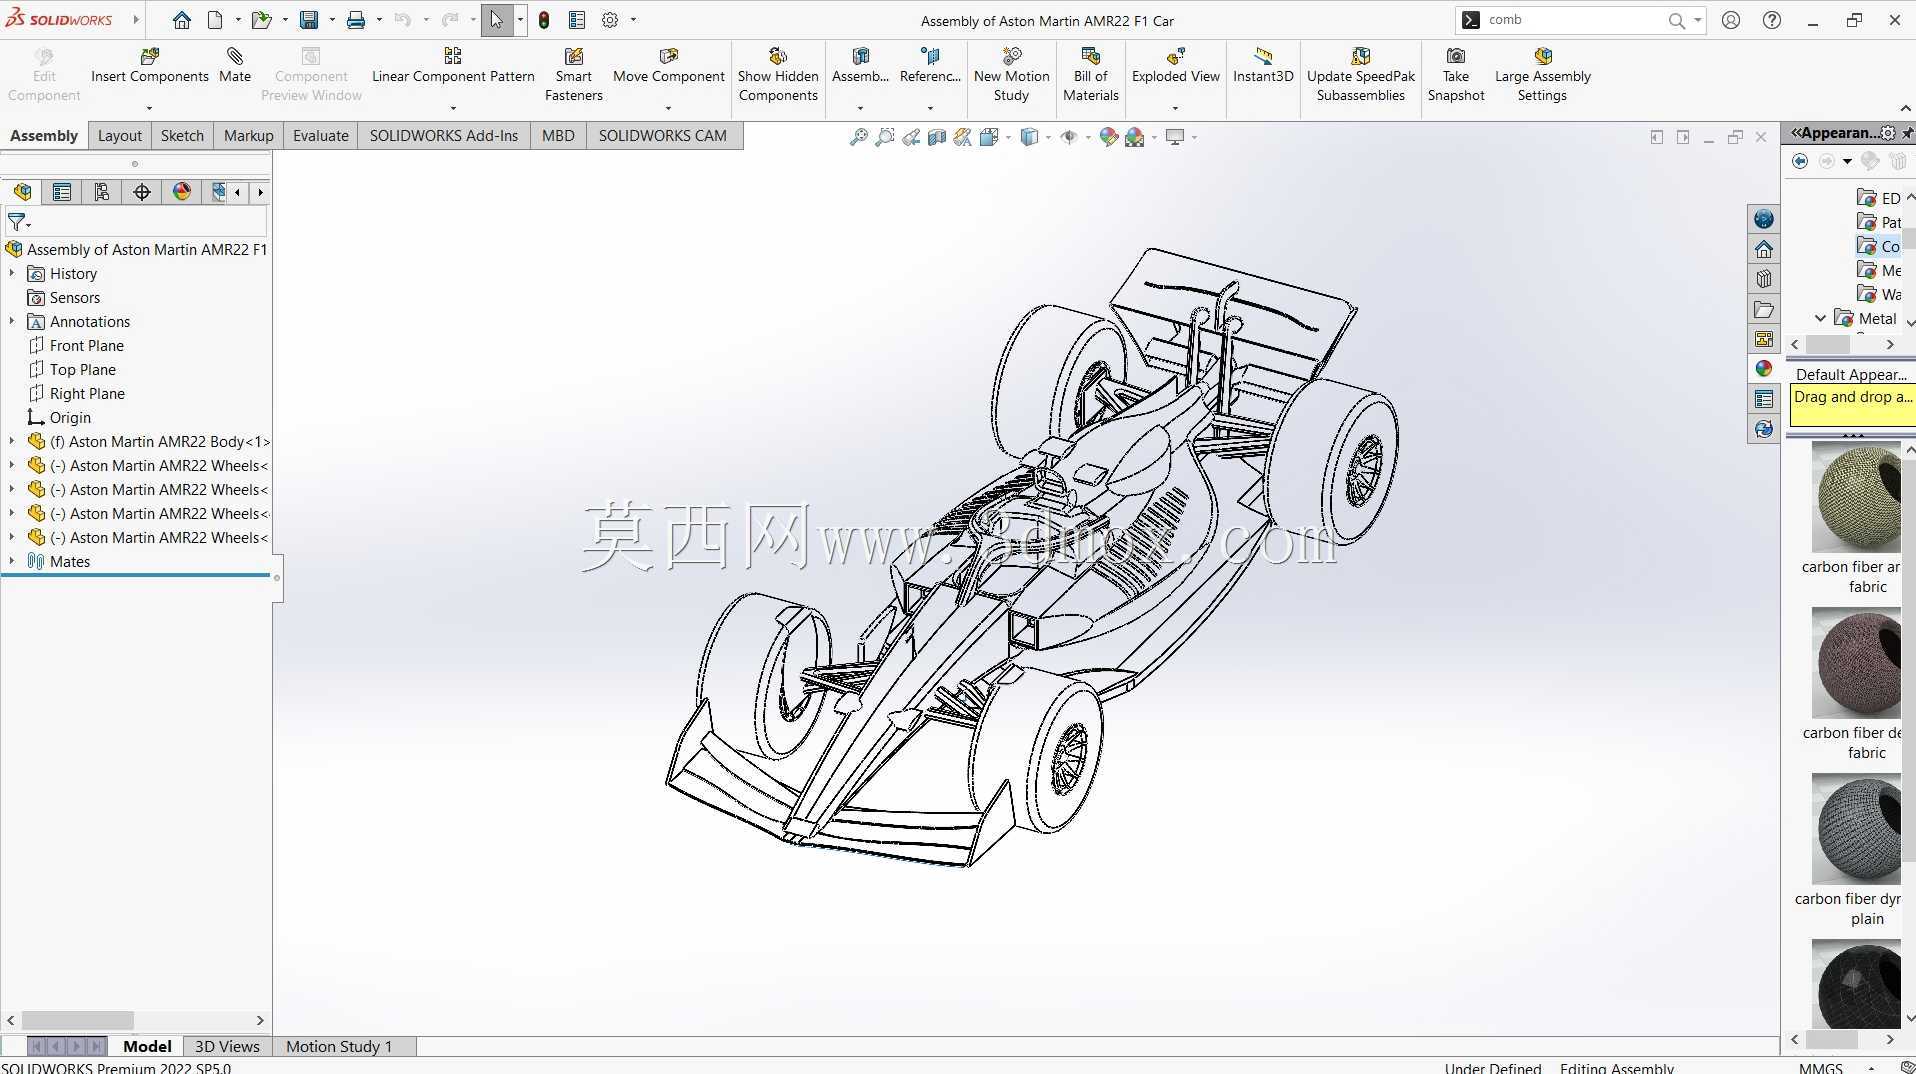Click Zoom to Fit icon in view toolbar
1916x1074 pixels.
[x=858, y=137]
